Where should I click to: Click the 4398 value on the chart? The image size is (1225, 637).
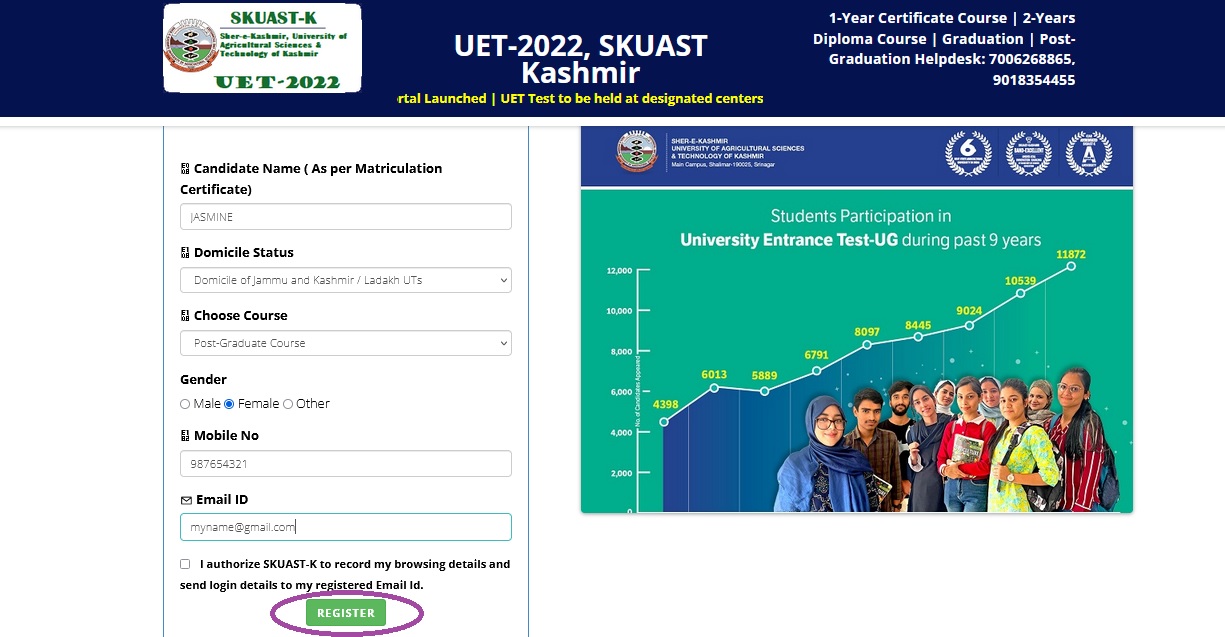point(665,405)
